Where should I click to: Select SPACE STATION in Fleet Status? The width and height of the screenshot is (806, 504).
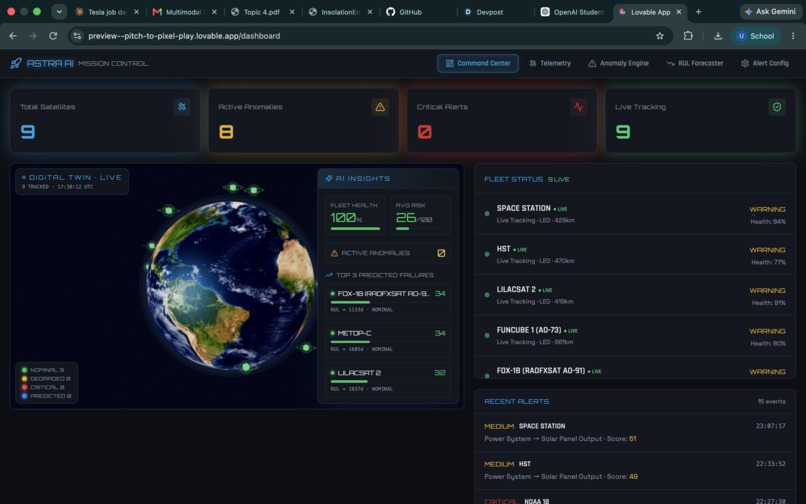pyautogui.click(x=635, y=214)
